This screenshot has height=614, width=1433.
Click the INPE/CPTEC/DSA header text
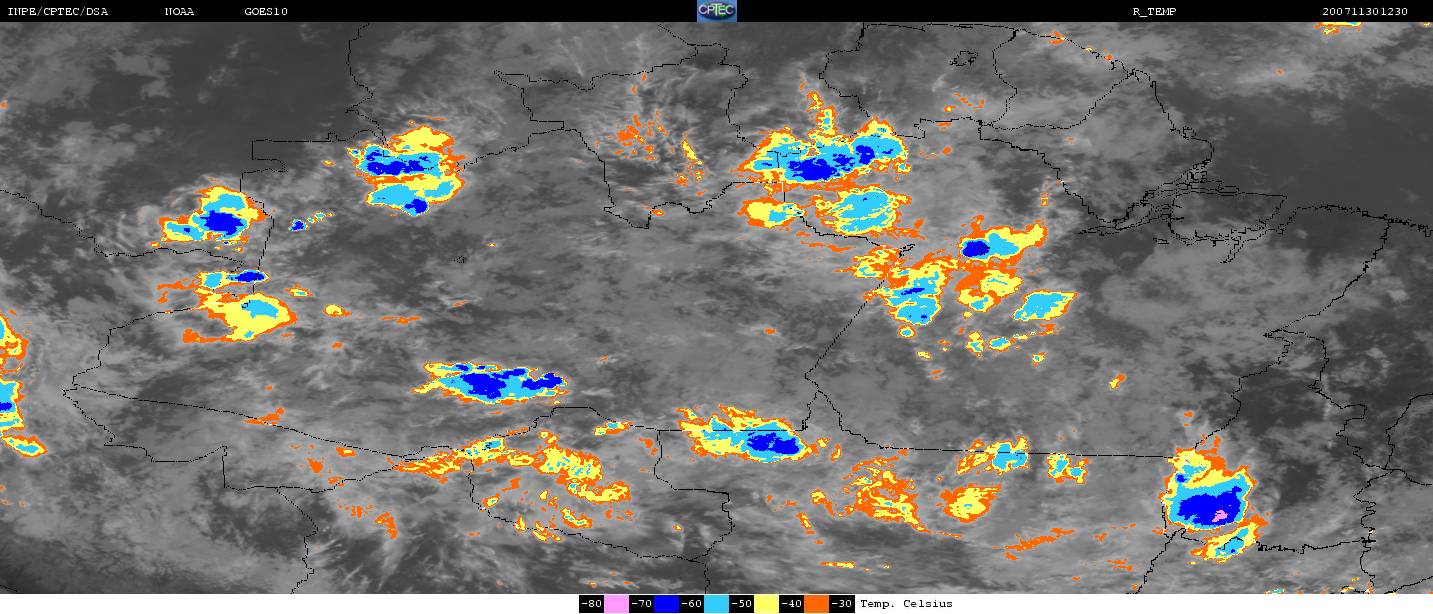pyautogui.click(x=57, y=12)
